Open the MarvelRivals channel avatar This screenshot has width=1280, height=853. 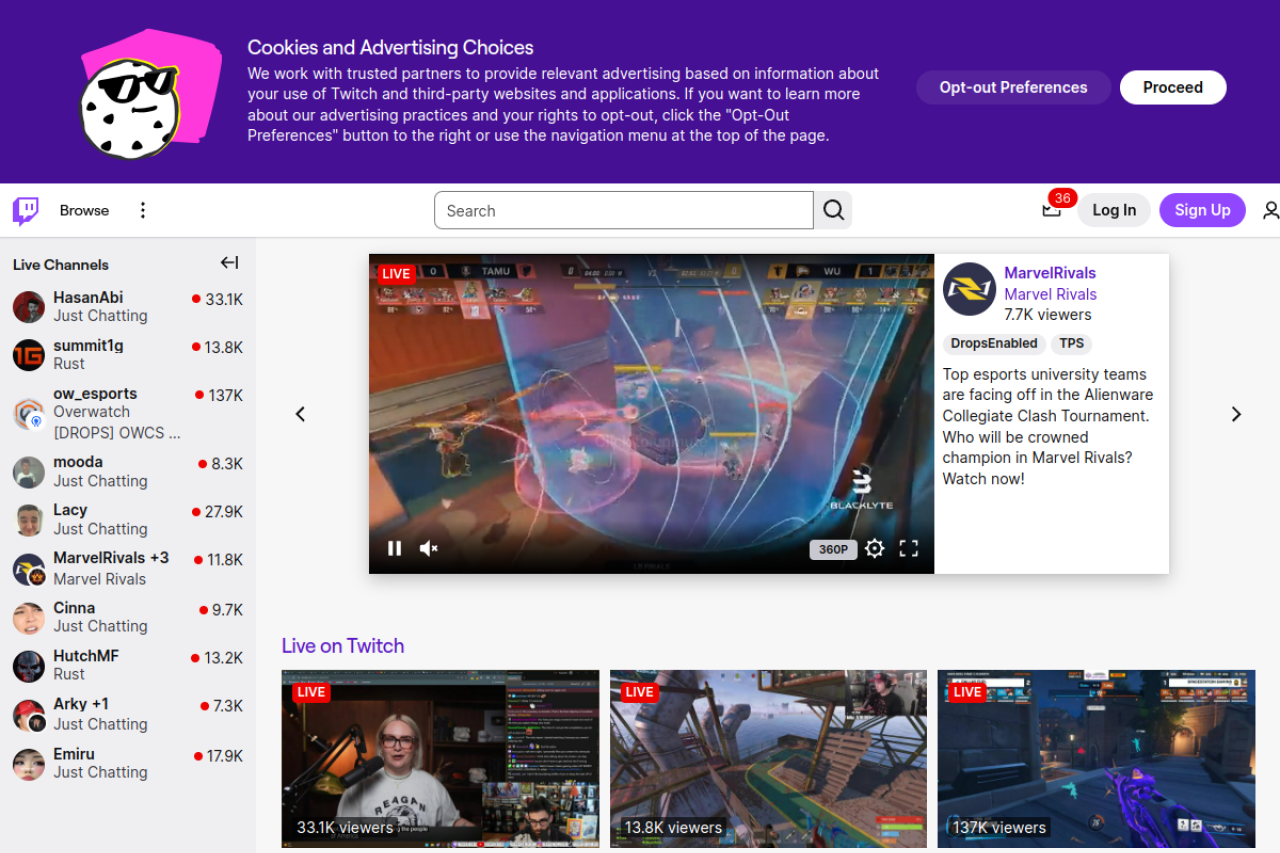point(969,289)
